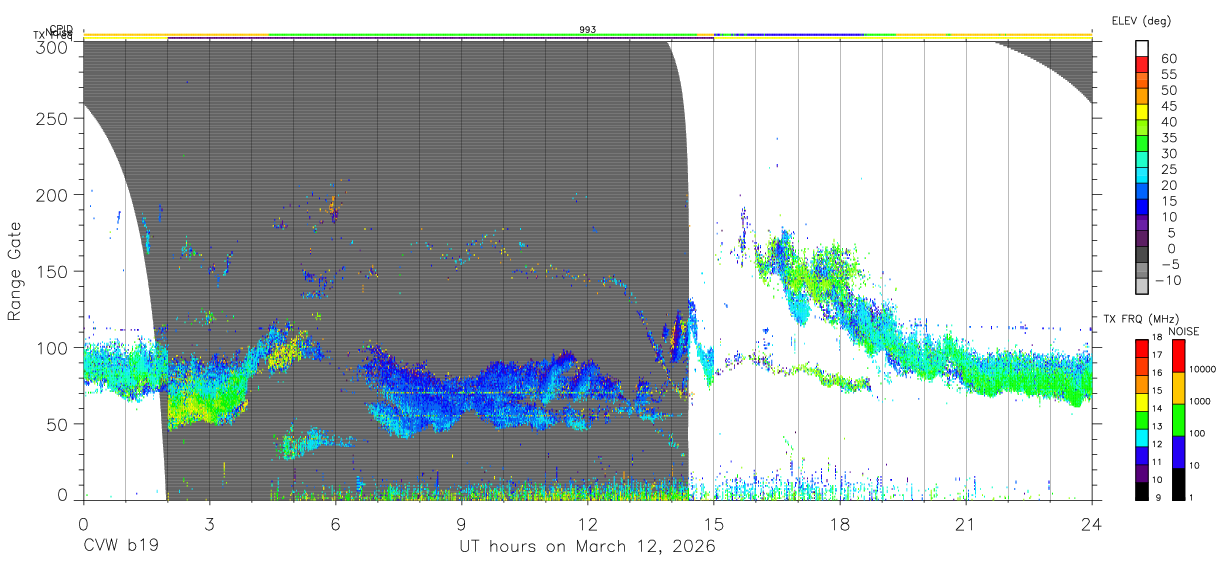Screen dimensions: 1228x567
Task: Click the UT hours tick label 0
Action: click(x=83, y=524)
